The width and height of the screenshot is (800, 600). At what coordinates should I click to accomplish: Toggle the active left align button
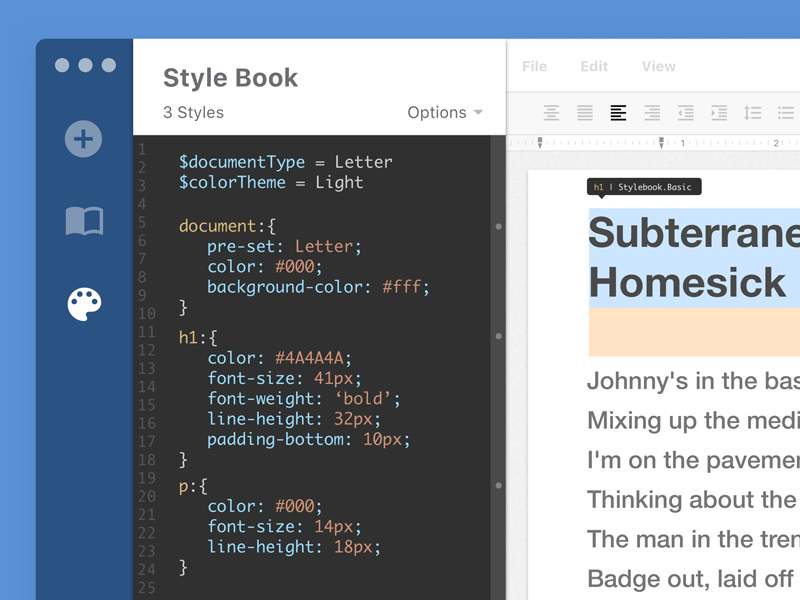coord(618,113)
